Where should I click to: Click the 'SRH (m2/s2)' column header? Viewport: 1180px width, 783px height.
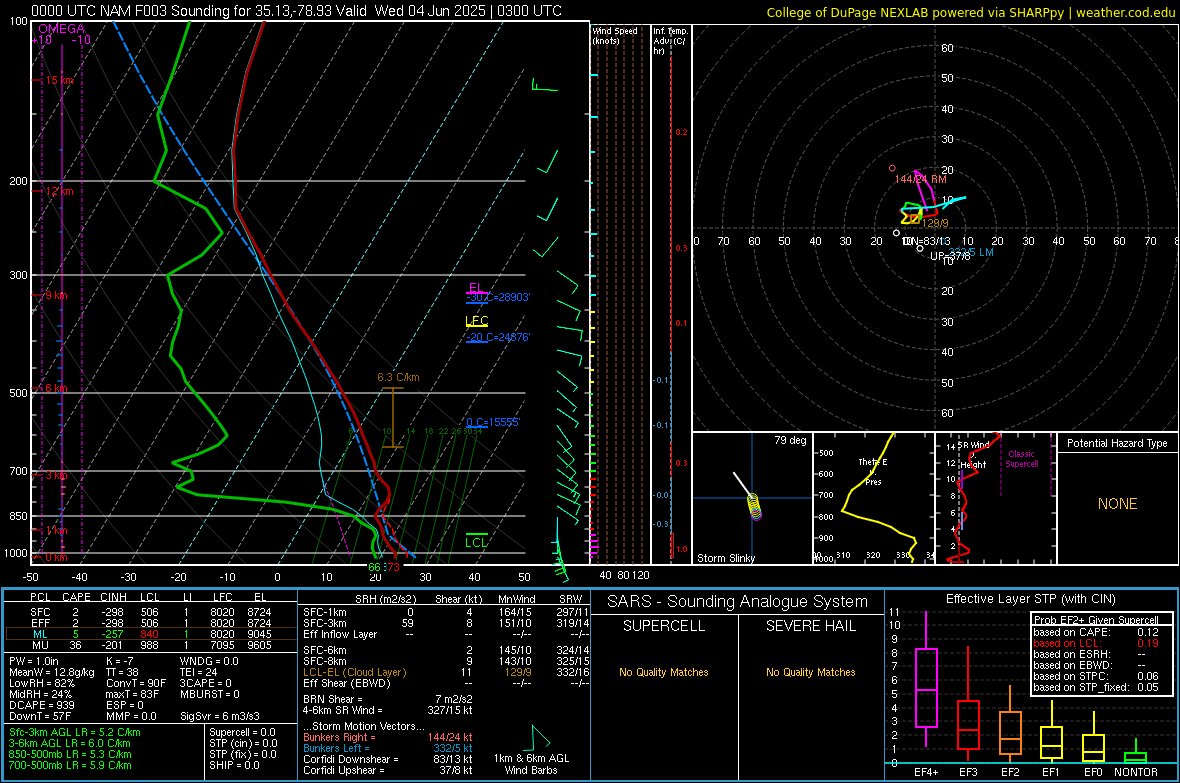point(386,599)
